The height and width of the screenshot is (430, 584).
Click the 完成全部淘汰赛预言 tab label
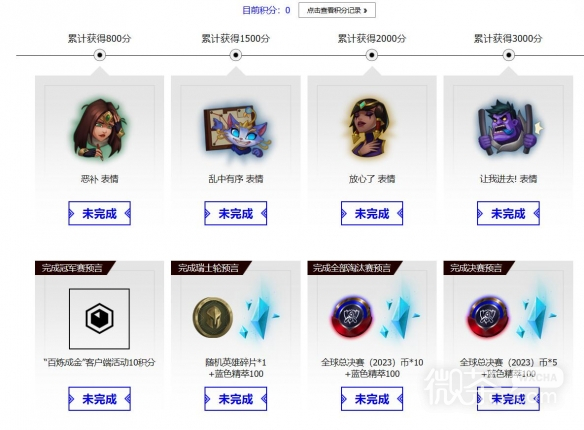coord(352,268)
